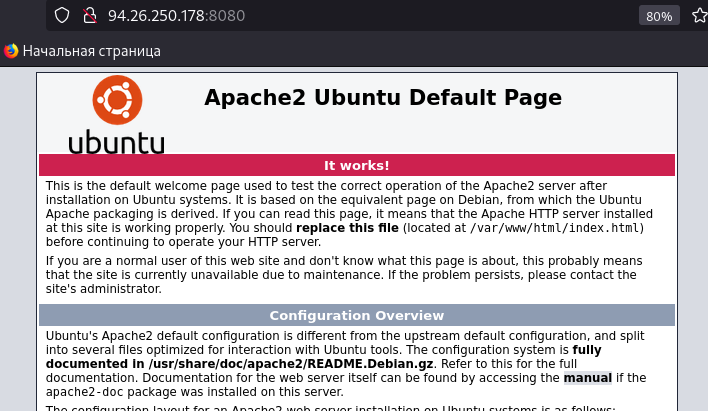This screenshot has height=411, width=708.
Task: Reset zoom via the 80% badge
Action: (658, 16)
